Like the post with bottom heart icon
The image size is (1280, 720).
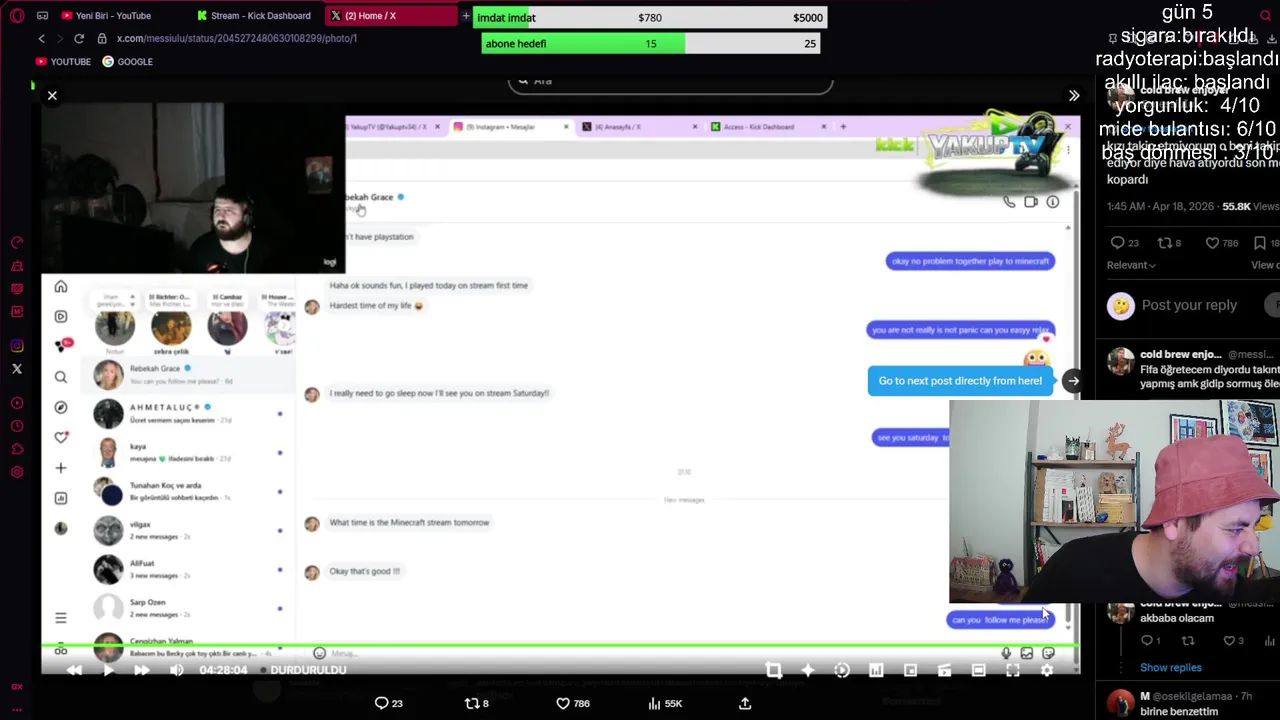tap(563, 703)
